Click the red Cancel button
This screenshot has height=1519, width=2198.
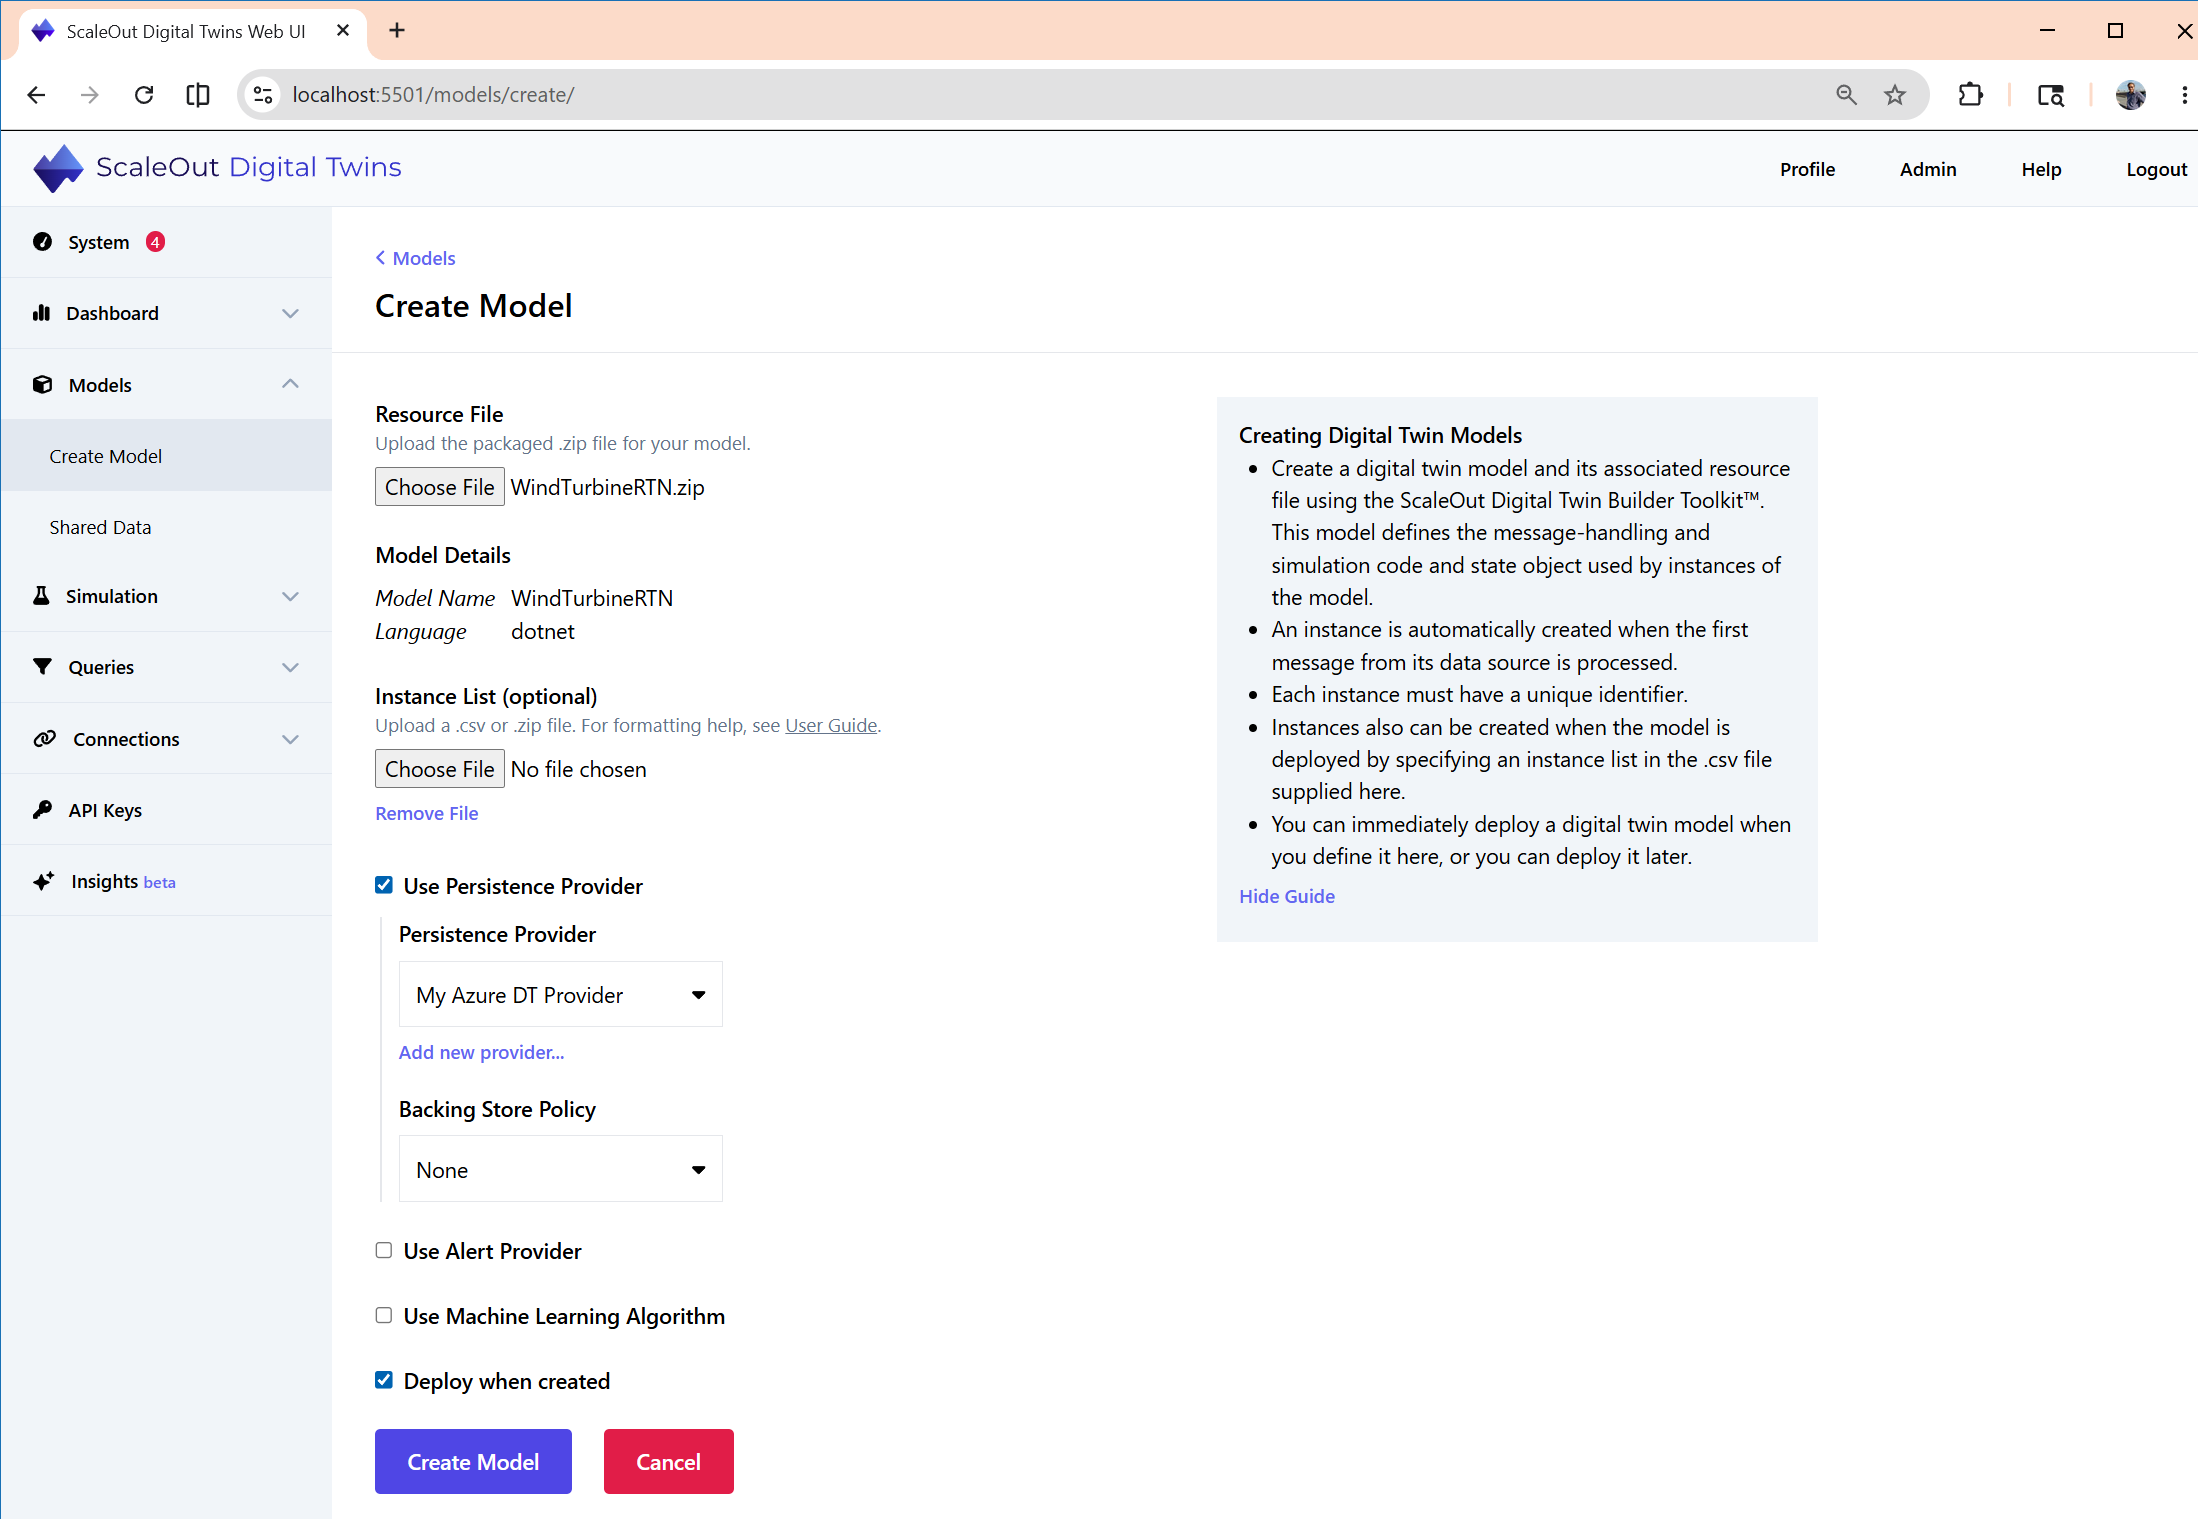668,1461
